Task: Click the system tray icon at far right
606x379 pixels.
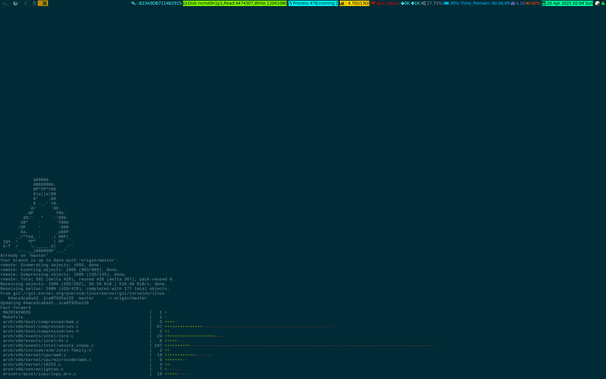Action: point(602,3)
